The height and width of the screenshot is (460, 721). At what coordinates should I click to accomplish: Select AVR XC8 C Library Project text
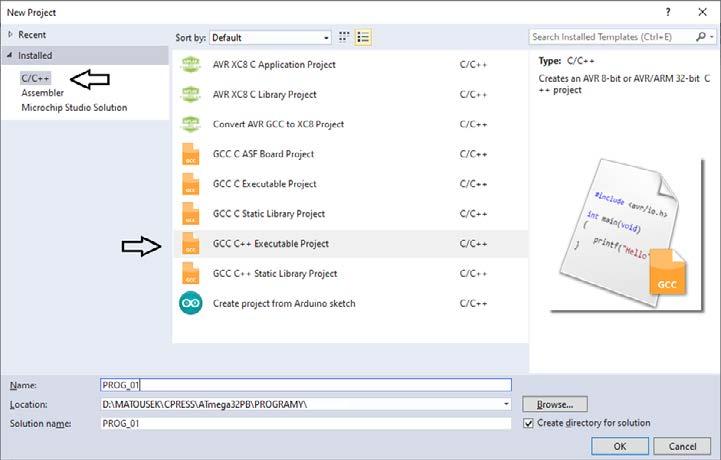(x=264, y=95)
